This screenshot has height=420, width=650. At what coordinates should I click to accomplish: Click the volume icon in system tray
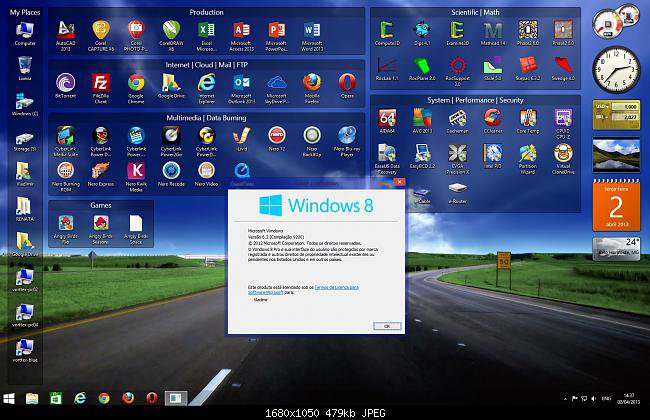(x=594, y=398)
